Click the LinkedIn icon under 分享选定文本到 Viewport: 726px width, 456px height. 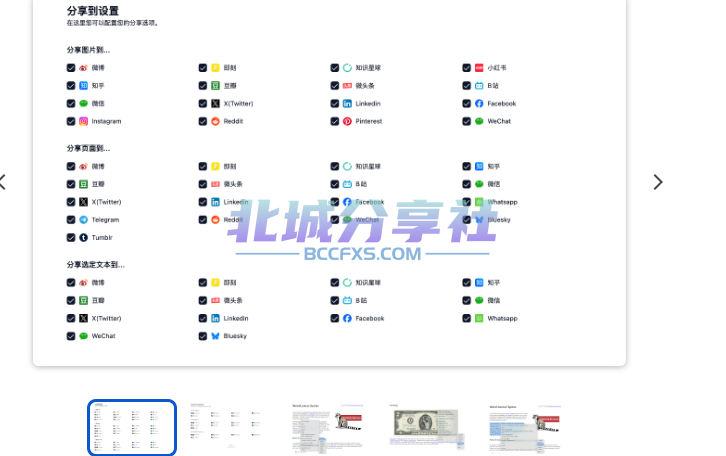coord(215,318)
